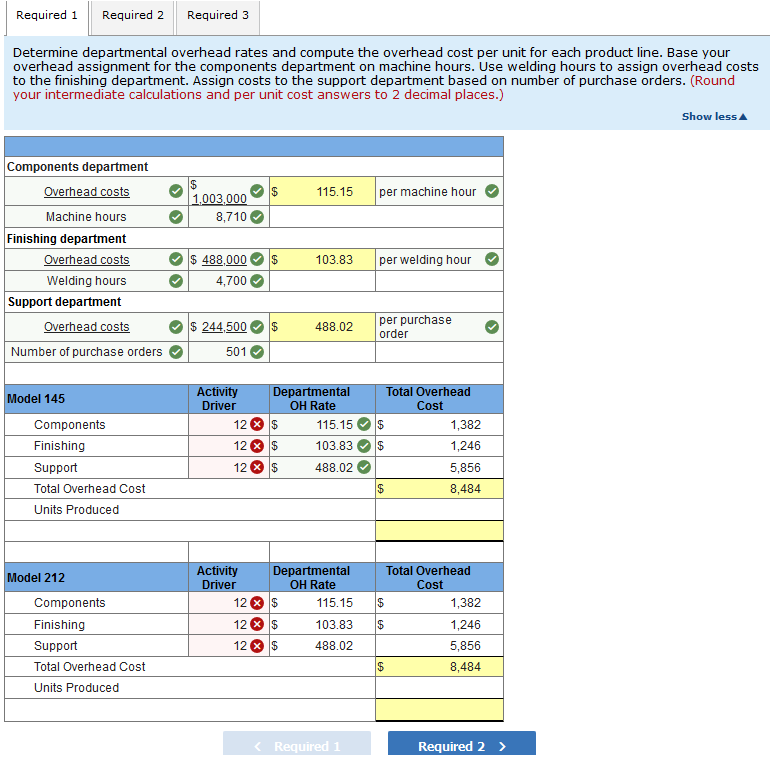This screenshot has height=757, width=771.
Task: Select Model 212 Finishing activity driver field
Action: [229, 624]
